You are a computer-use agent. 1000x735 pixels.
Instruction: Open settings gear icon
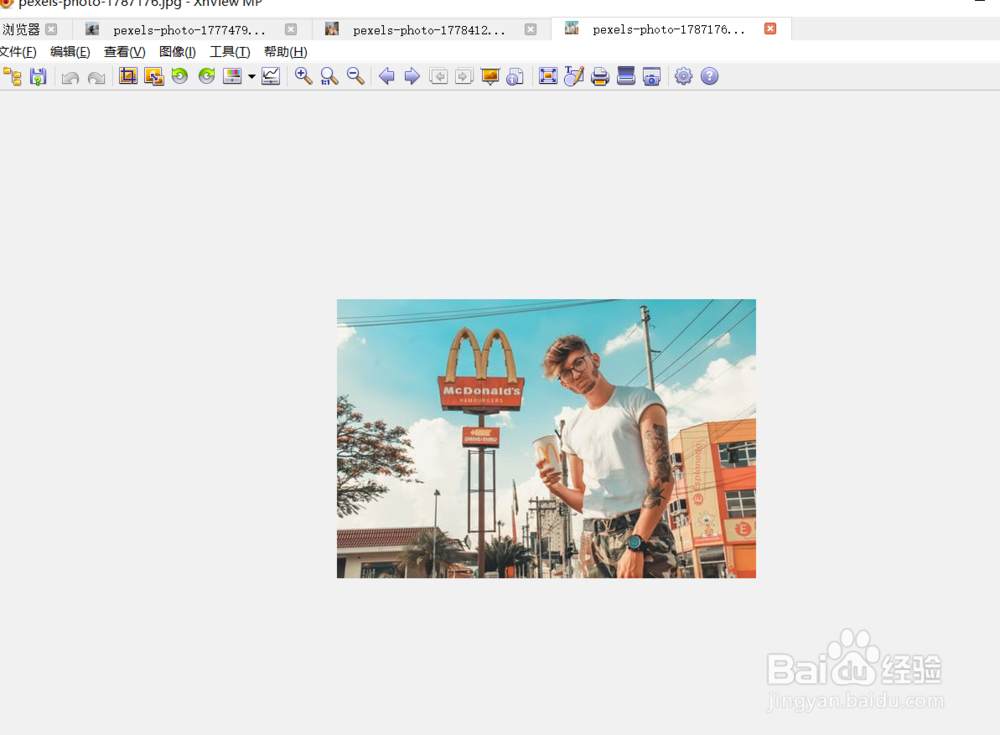(684, 77)
